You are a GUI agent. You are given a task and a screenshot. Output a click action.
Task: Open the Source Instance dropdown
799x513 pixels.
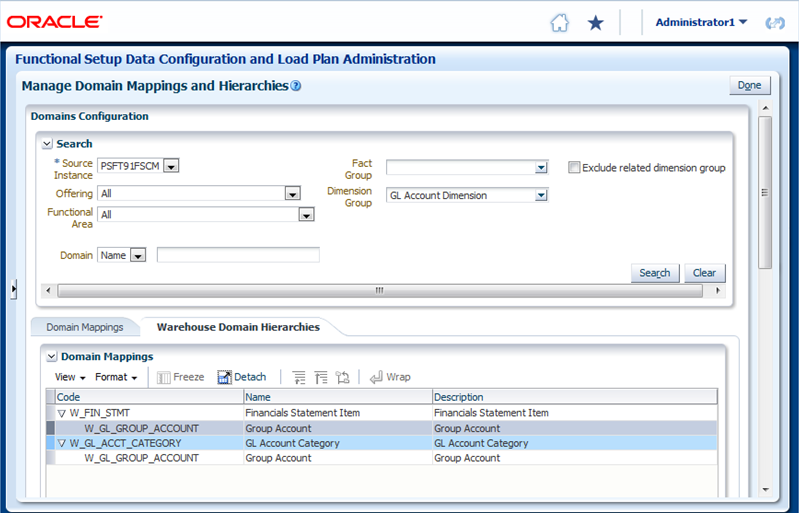(171, 166)
